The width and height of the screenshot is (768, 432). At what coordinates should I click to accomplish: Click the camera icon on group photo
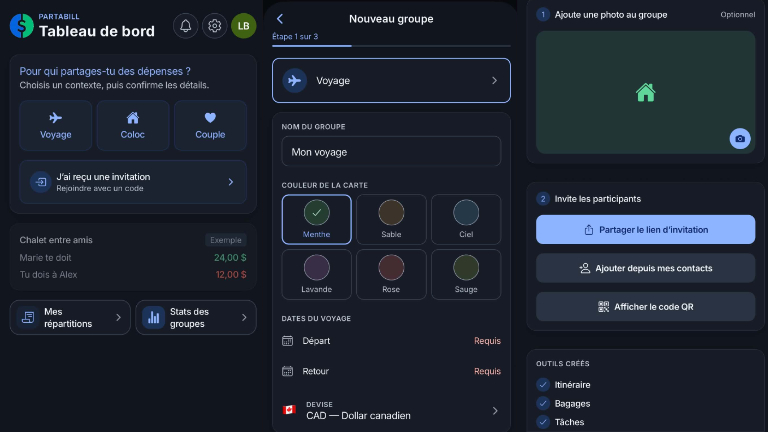point(740,139)
